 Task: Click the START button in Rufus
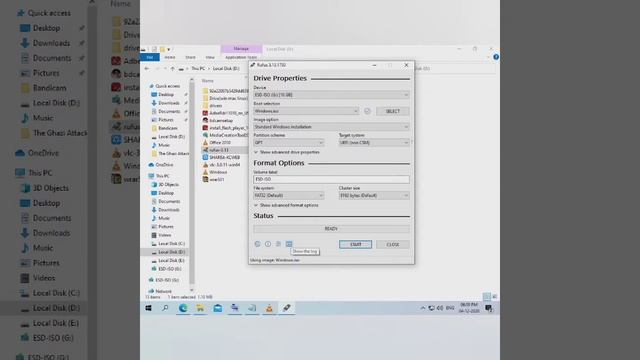pyautogui.click(x=355, y=244)
